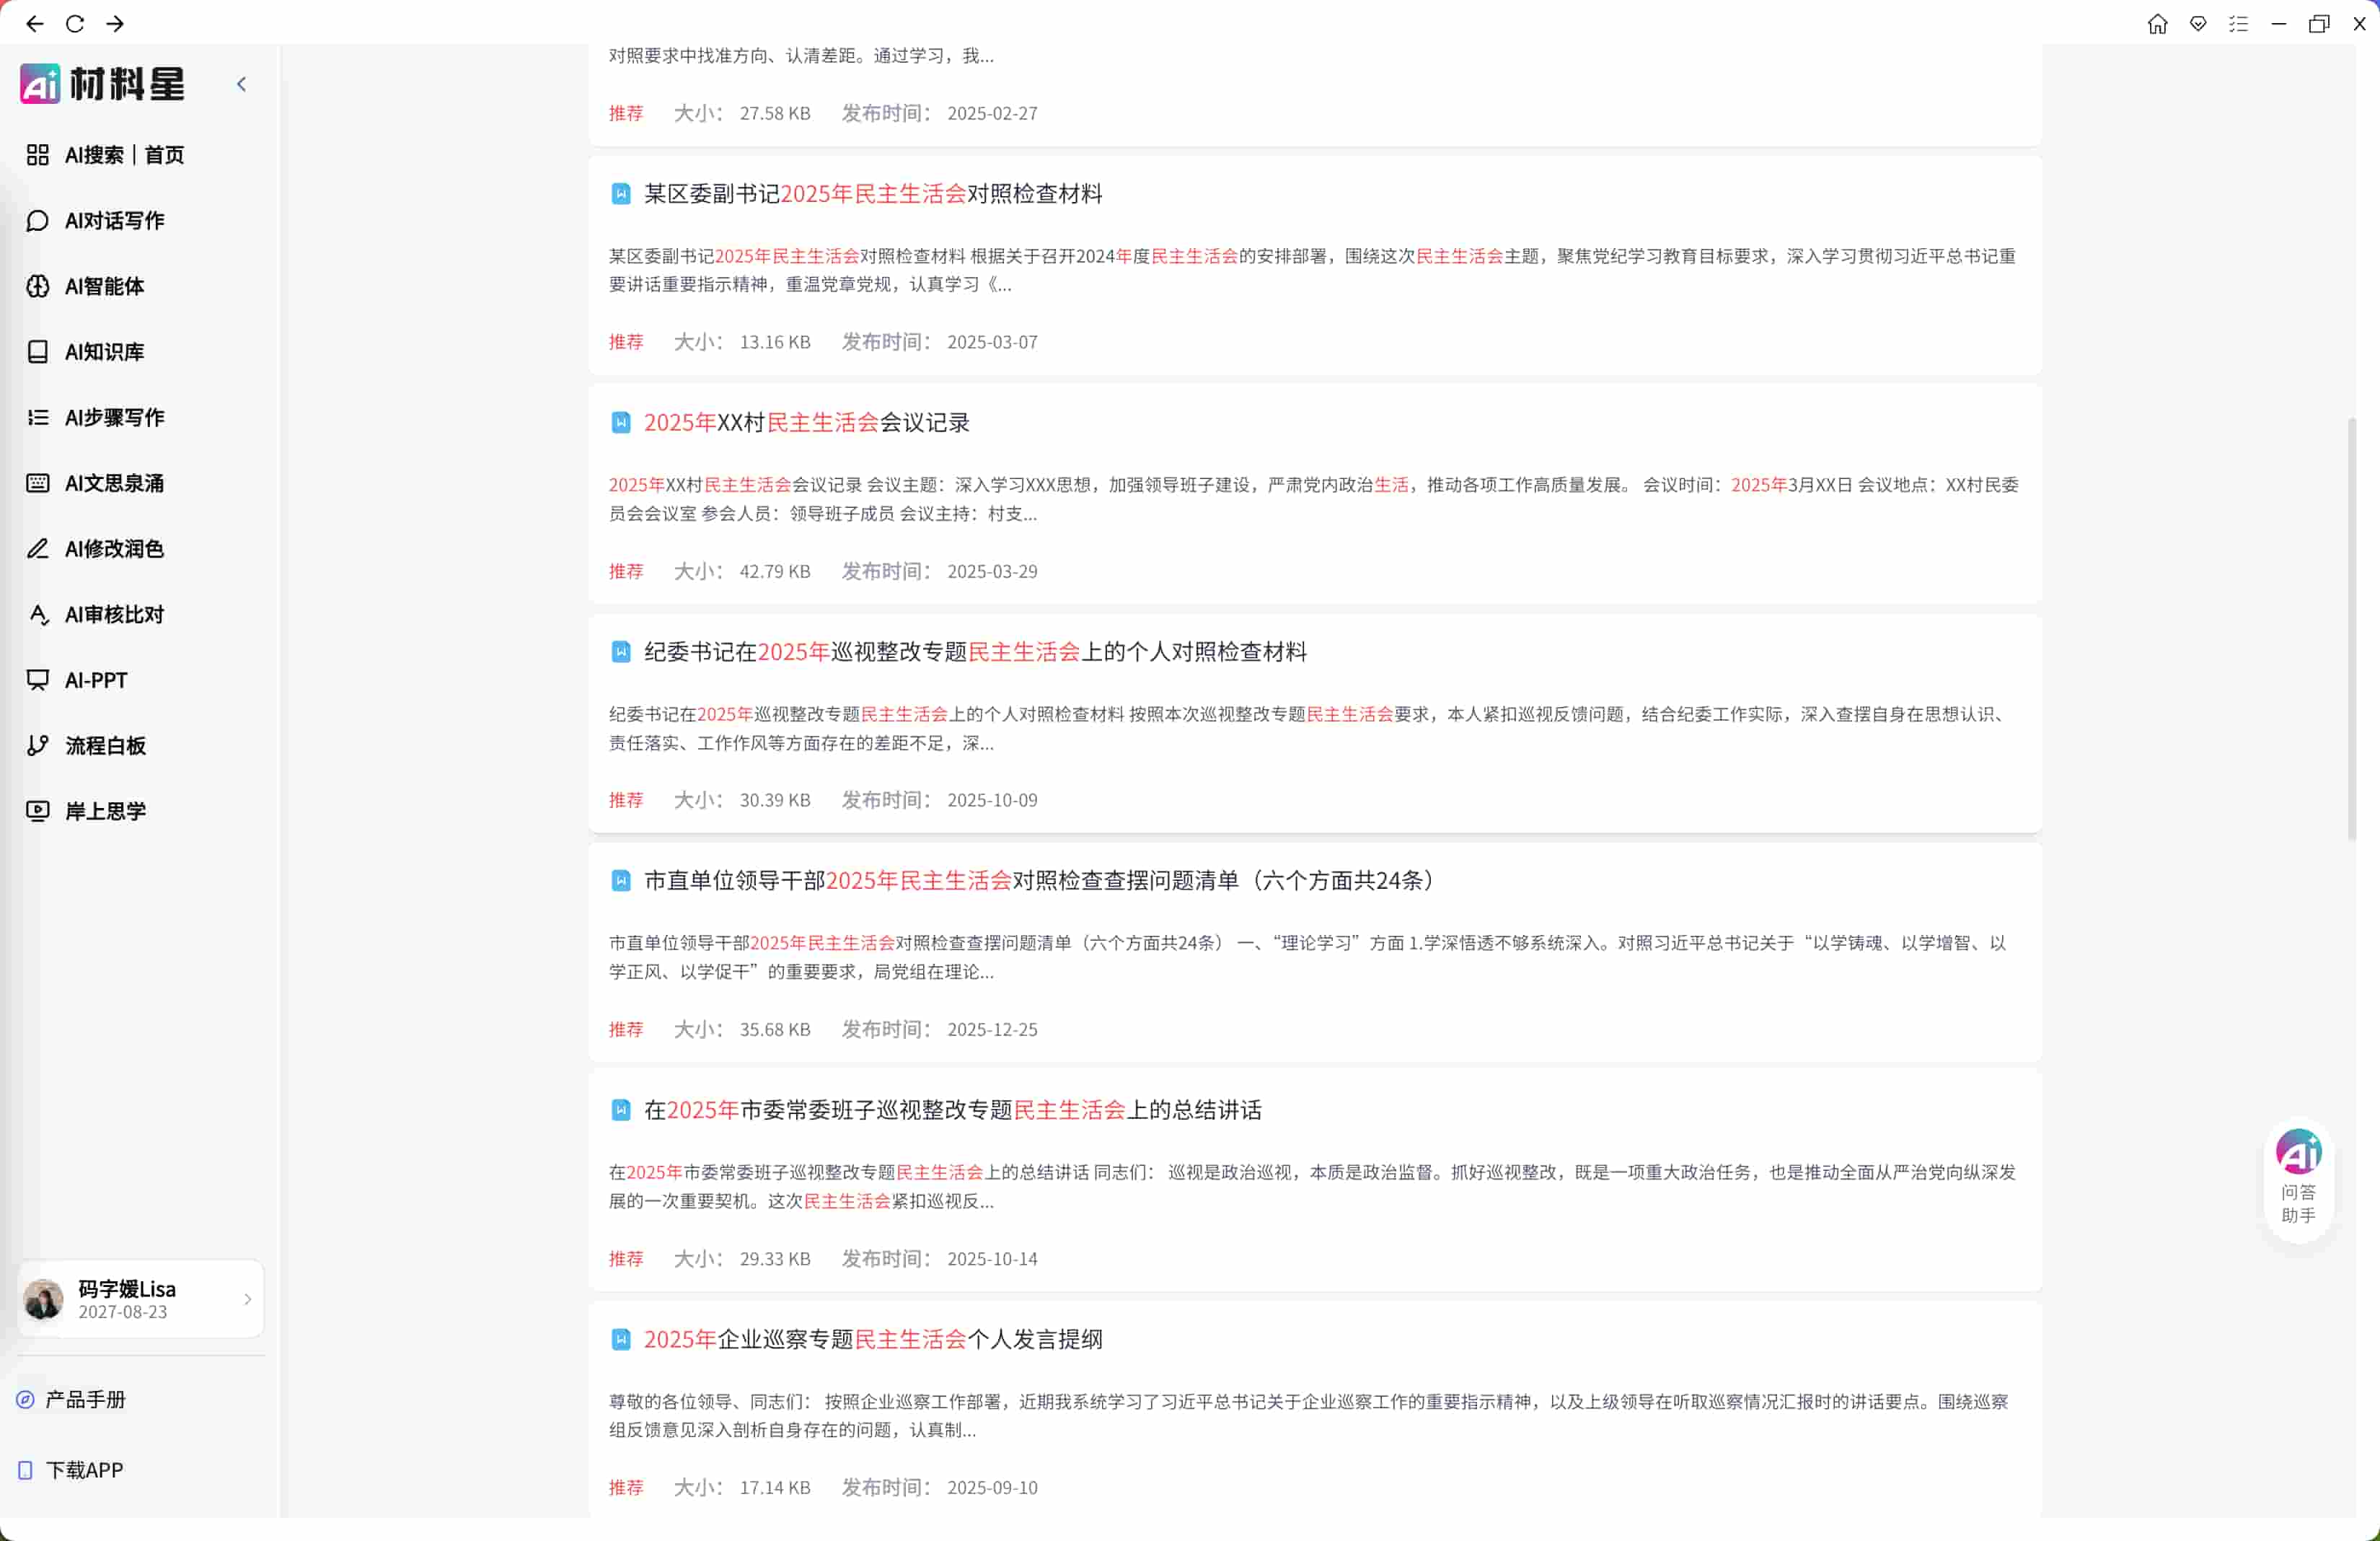Click the AI材料星 logo
2380x1541 pixels.
click(x=103, y=84)
